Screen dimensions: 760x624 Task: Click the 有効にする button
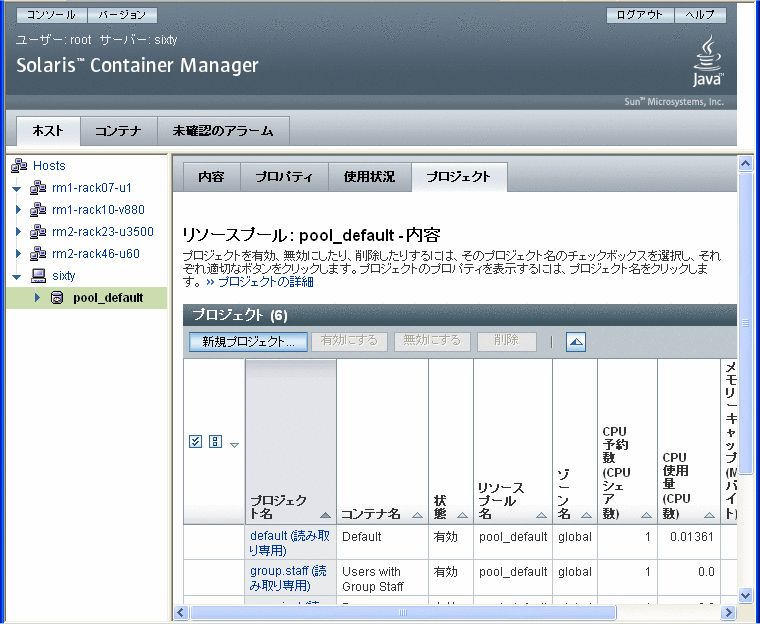[349, 341]
